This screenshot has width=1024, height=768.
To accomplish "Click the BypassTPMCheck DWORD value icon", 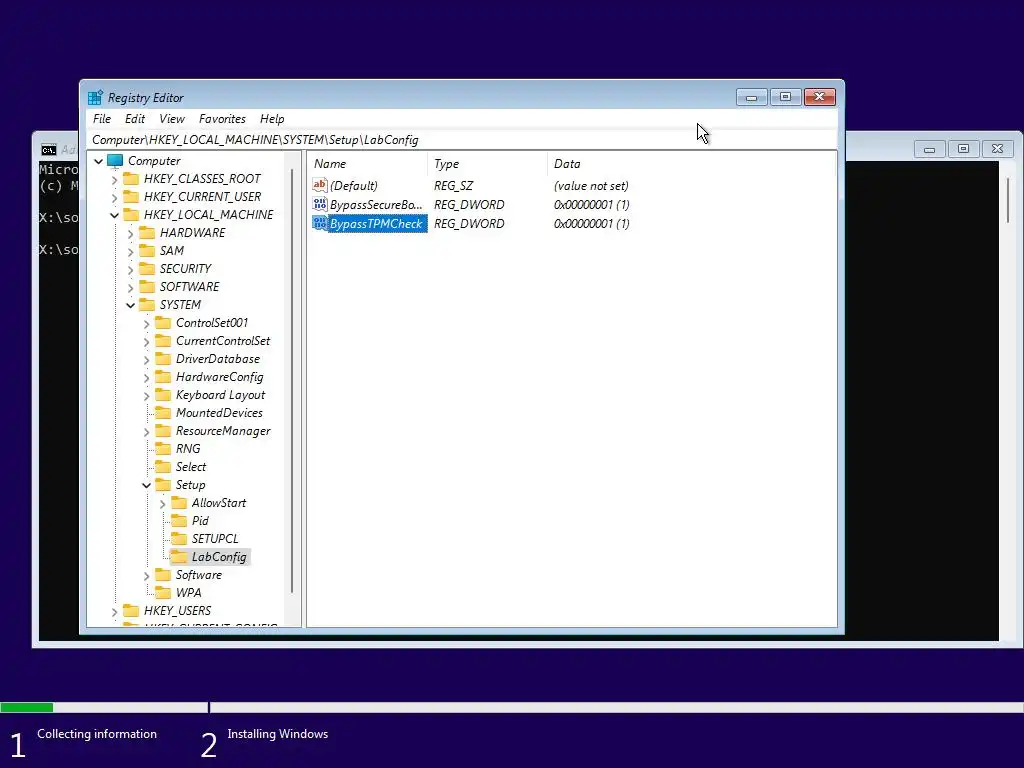I will 320,223.
